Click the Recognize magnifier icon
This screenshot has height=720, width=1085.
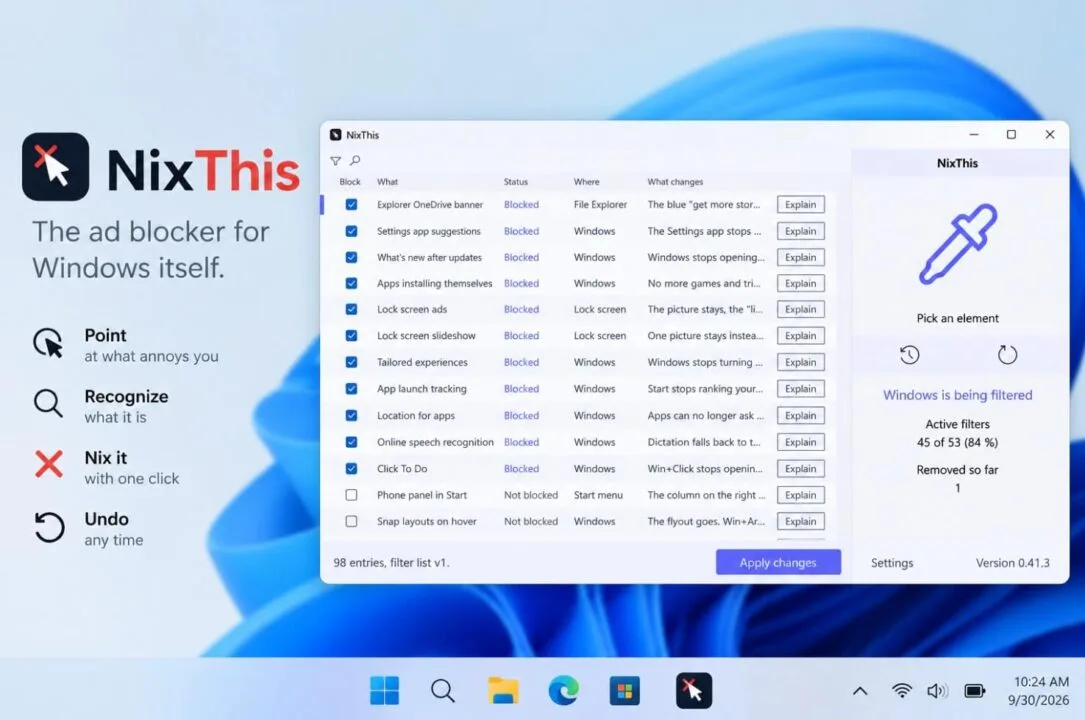pyautogui.click(x=48, y=403)
